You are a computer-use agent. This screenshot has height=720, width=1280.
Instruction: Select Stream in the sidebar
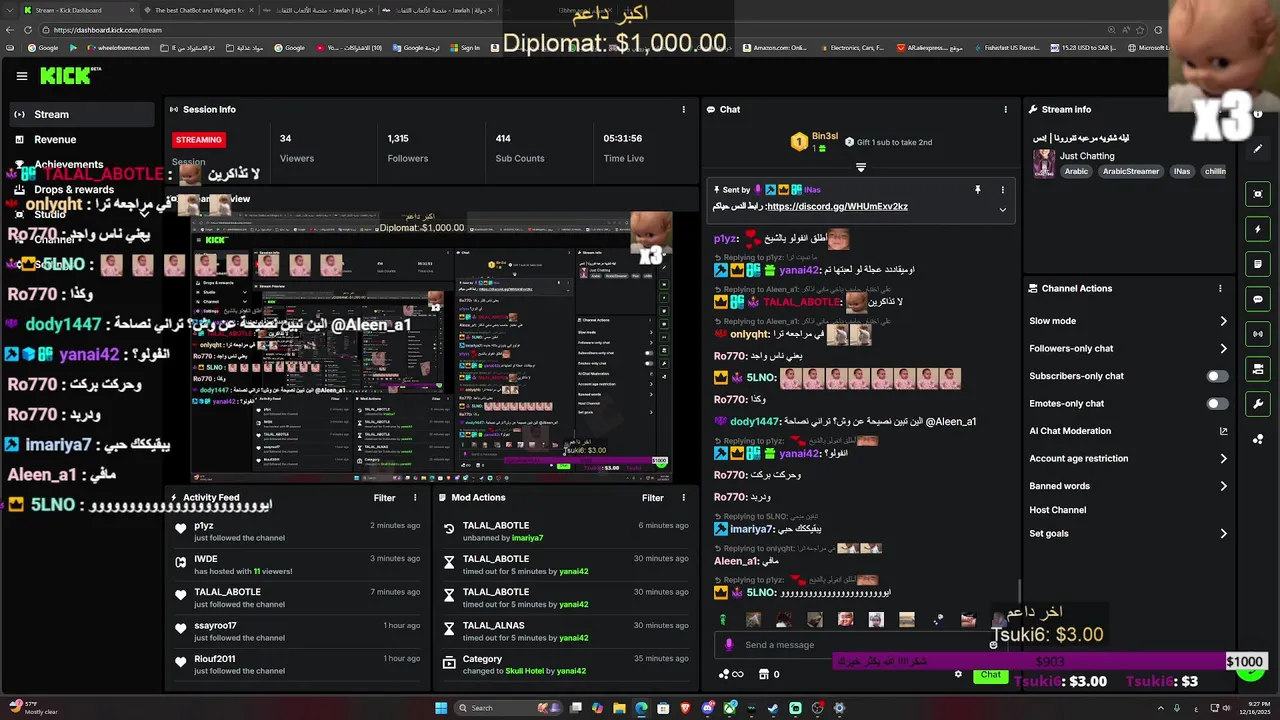click(x=84, y=114)
